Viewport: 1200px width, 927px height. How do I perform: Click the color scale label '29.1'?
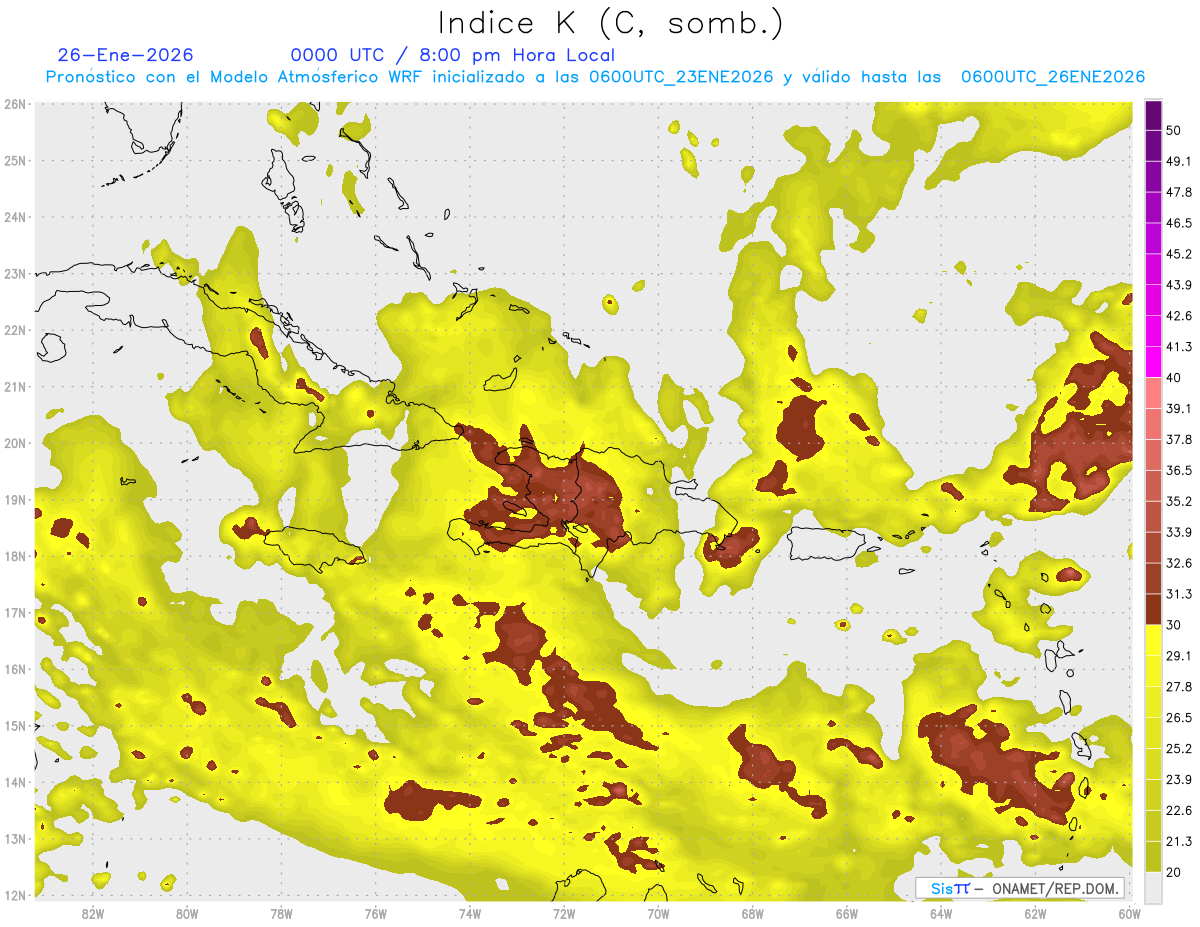click(1178, 655)
